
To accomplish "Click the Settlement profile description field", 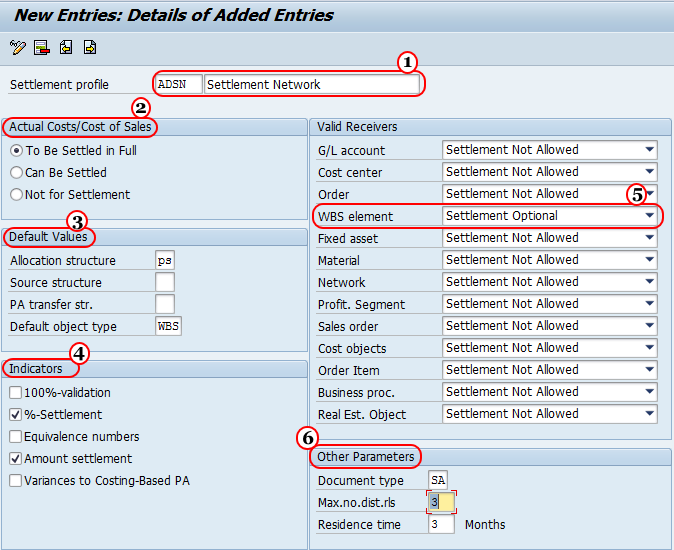I will coord(311,85).
